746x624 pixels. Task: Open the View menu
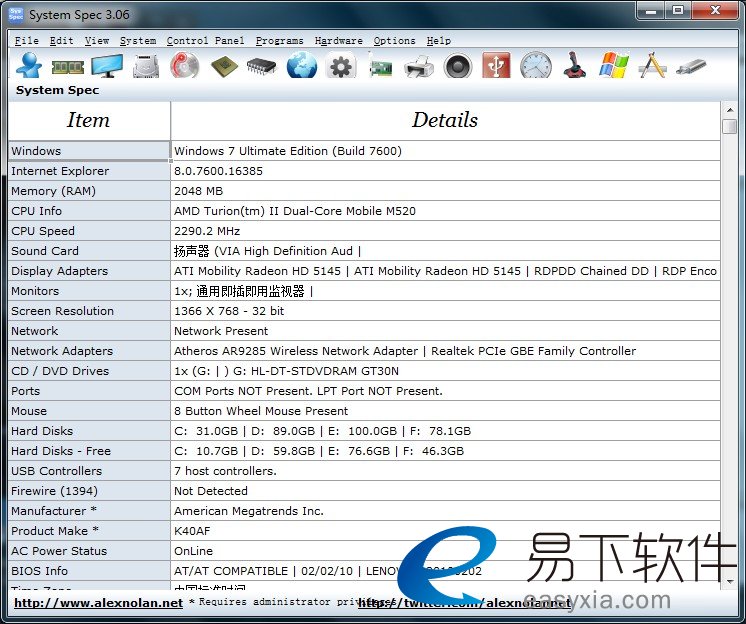tap(97, 41)
